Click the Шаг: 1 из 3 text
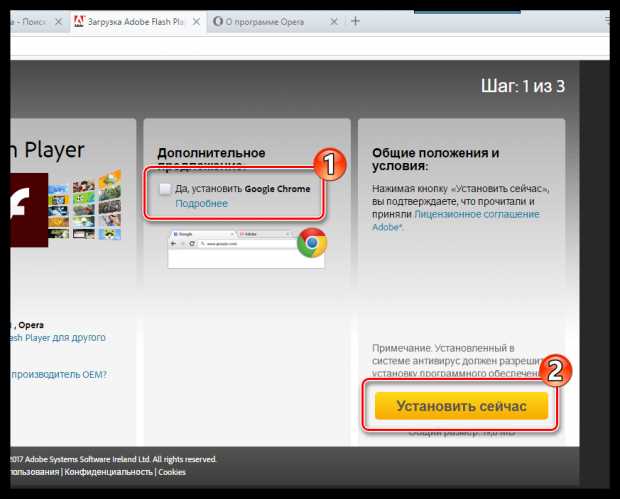The height and width of the screenshot is (499, 620). [x=523, y=86]
